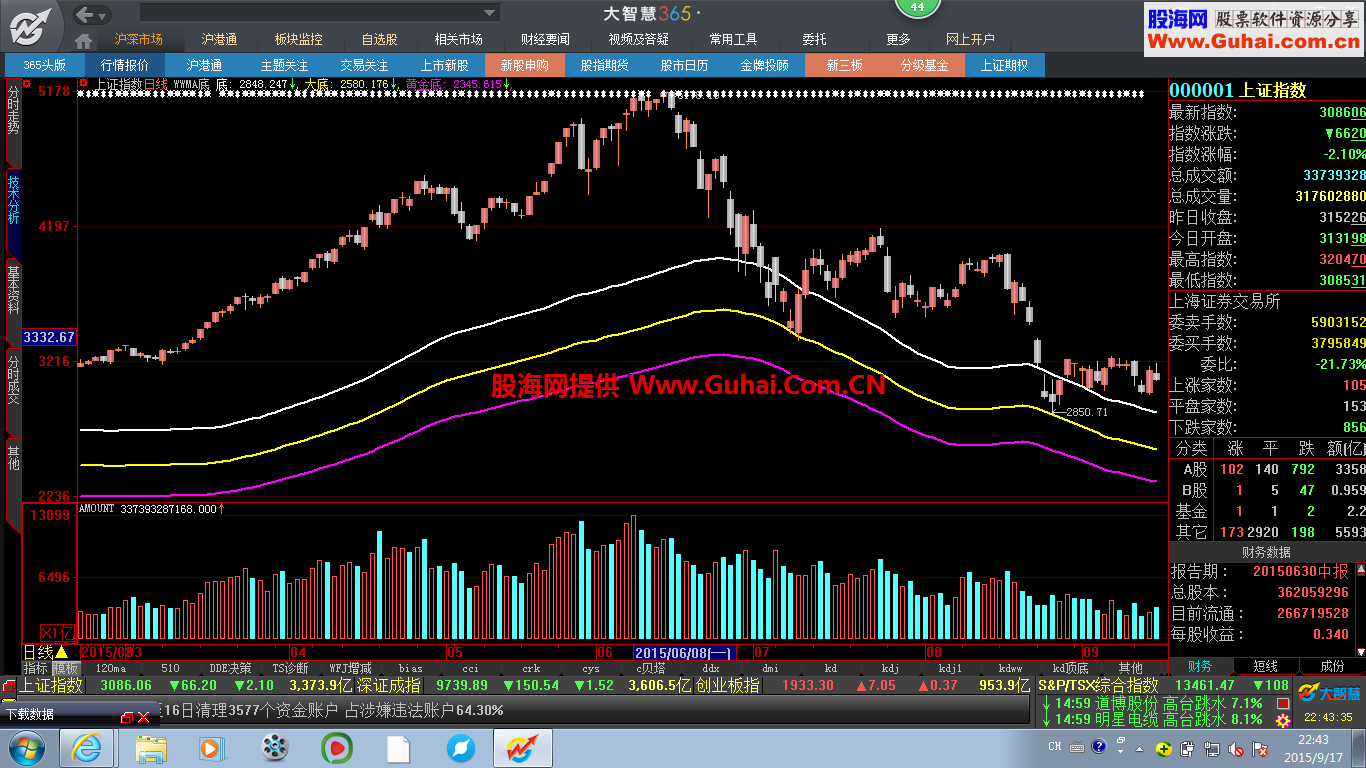
Task: Apply the DDE决策 indicator
Action: 230,668
